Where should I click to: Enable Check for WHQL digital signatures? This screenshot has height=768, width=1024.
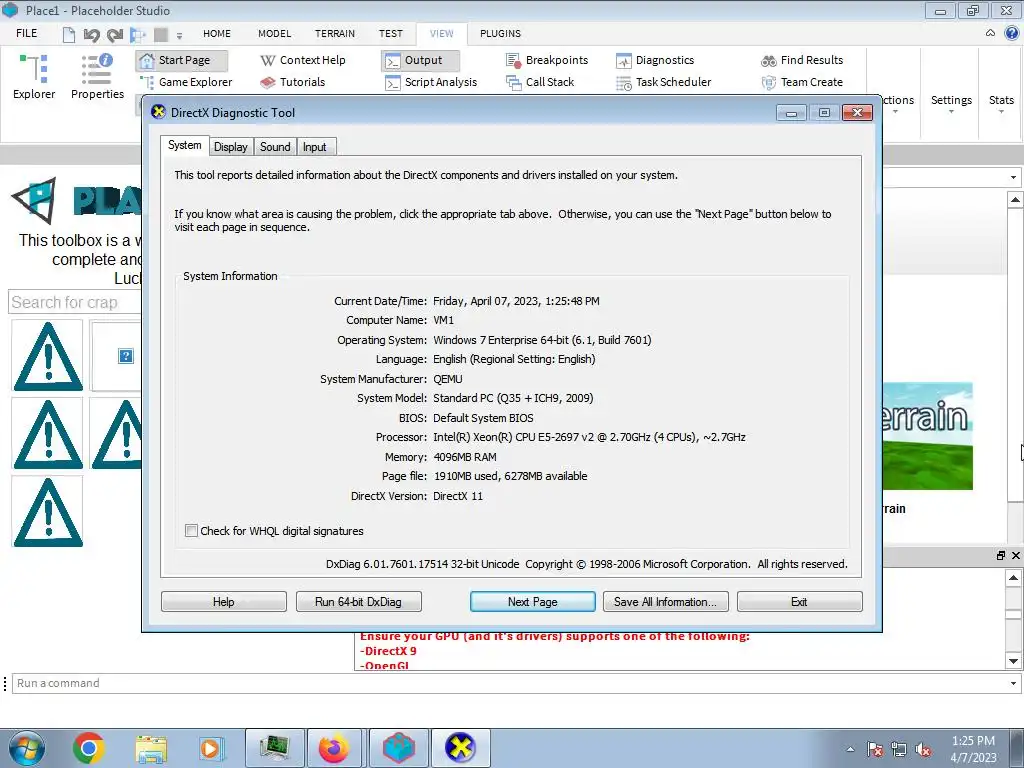[x=191, y=531]
